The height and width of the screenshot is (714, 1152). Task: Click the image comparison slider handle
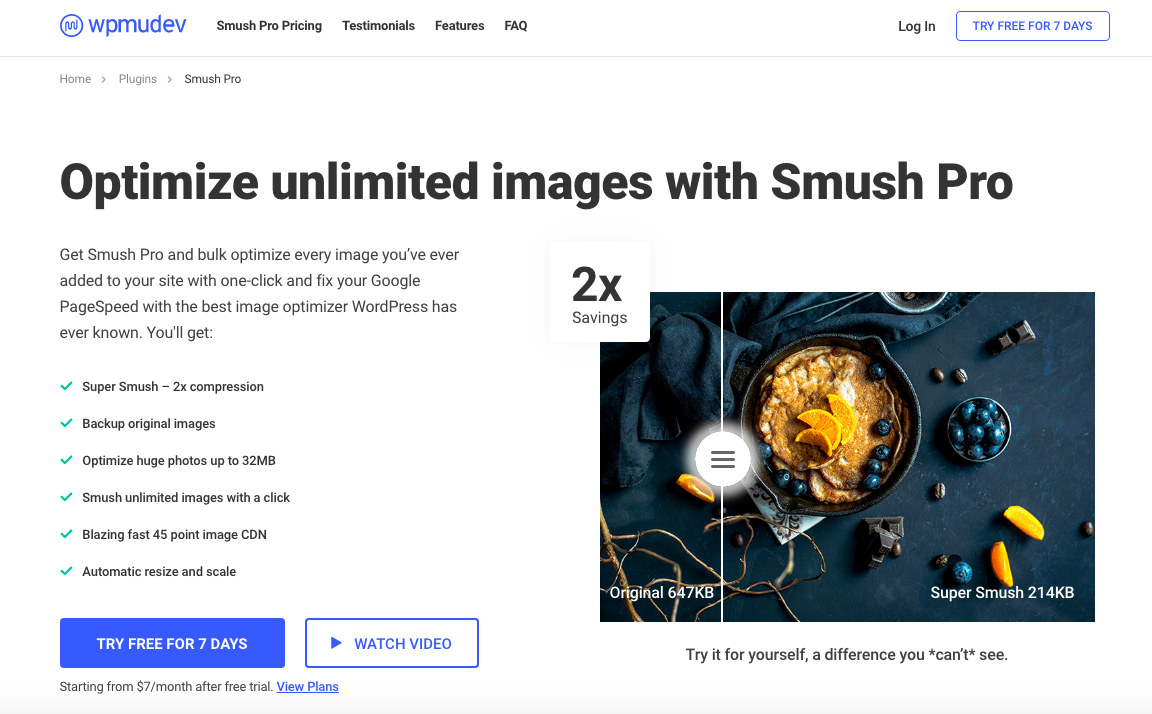coord(723,459)
